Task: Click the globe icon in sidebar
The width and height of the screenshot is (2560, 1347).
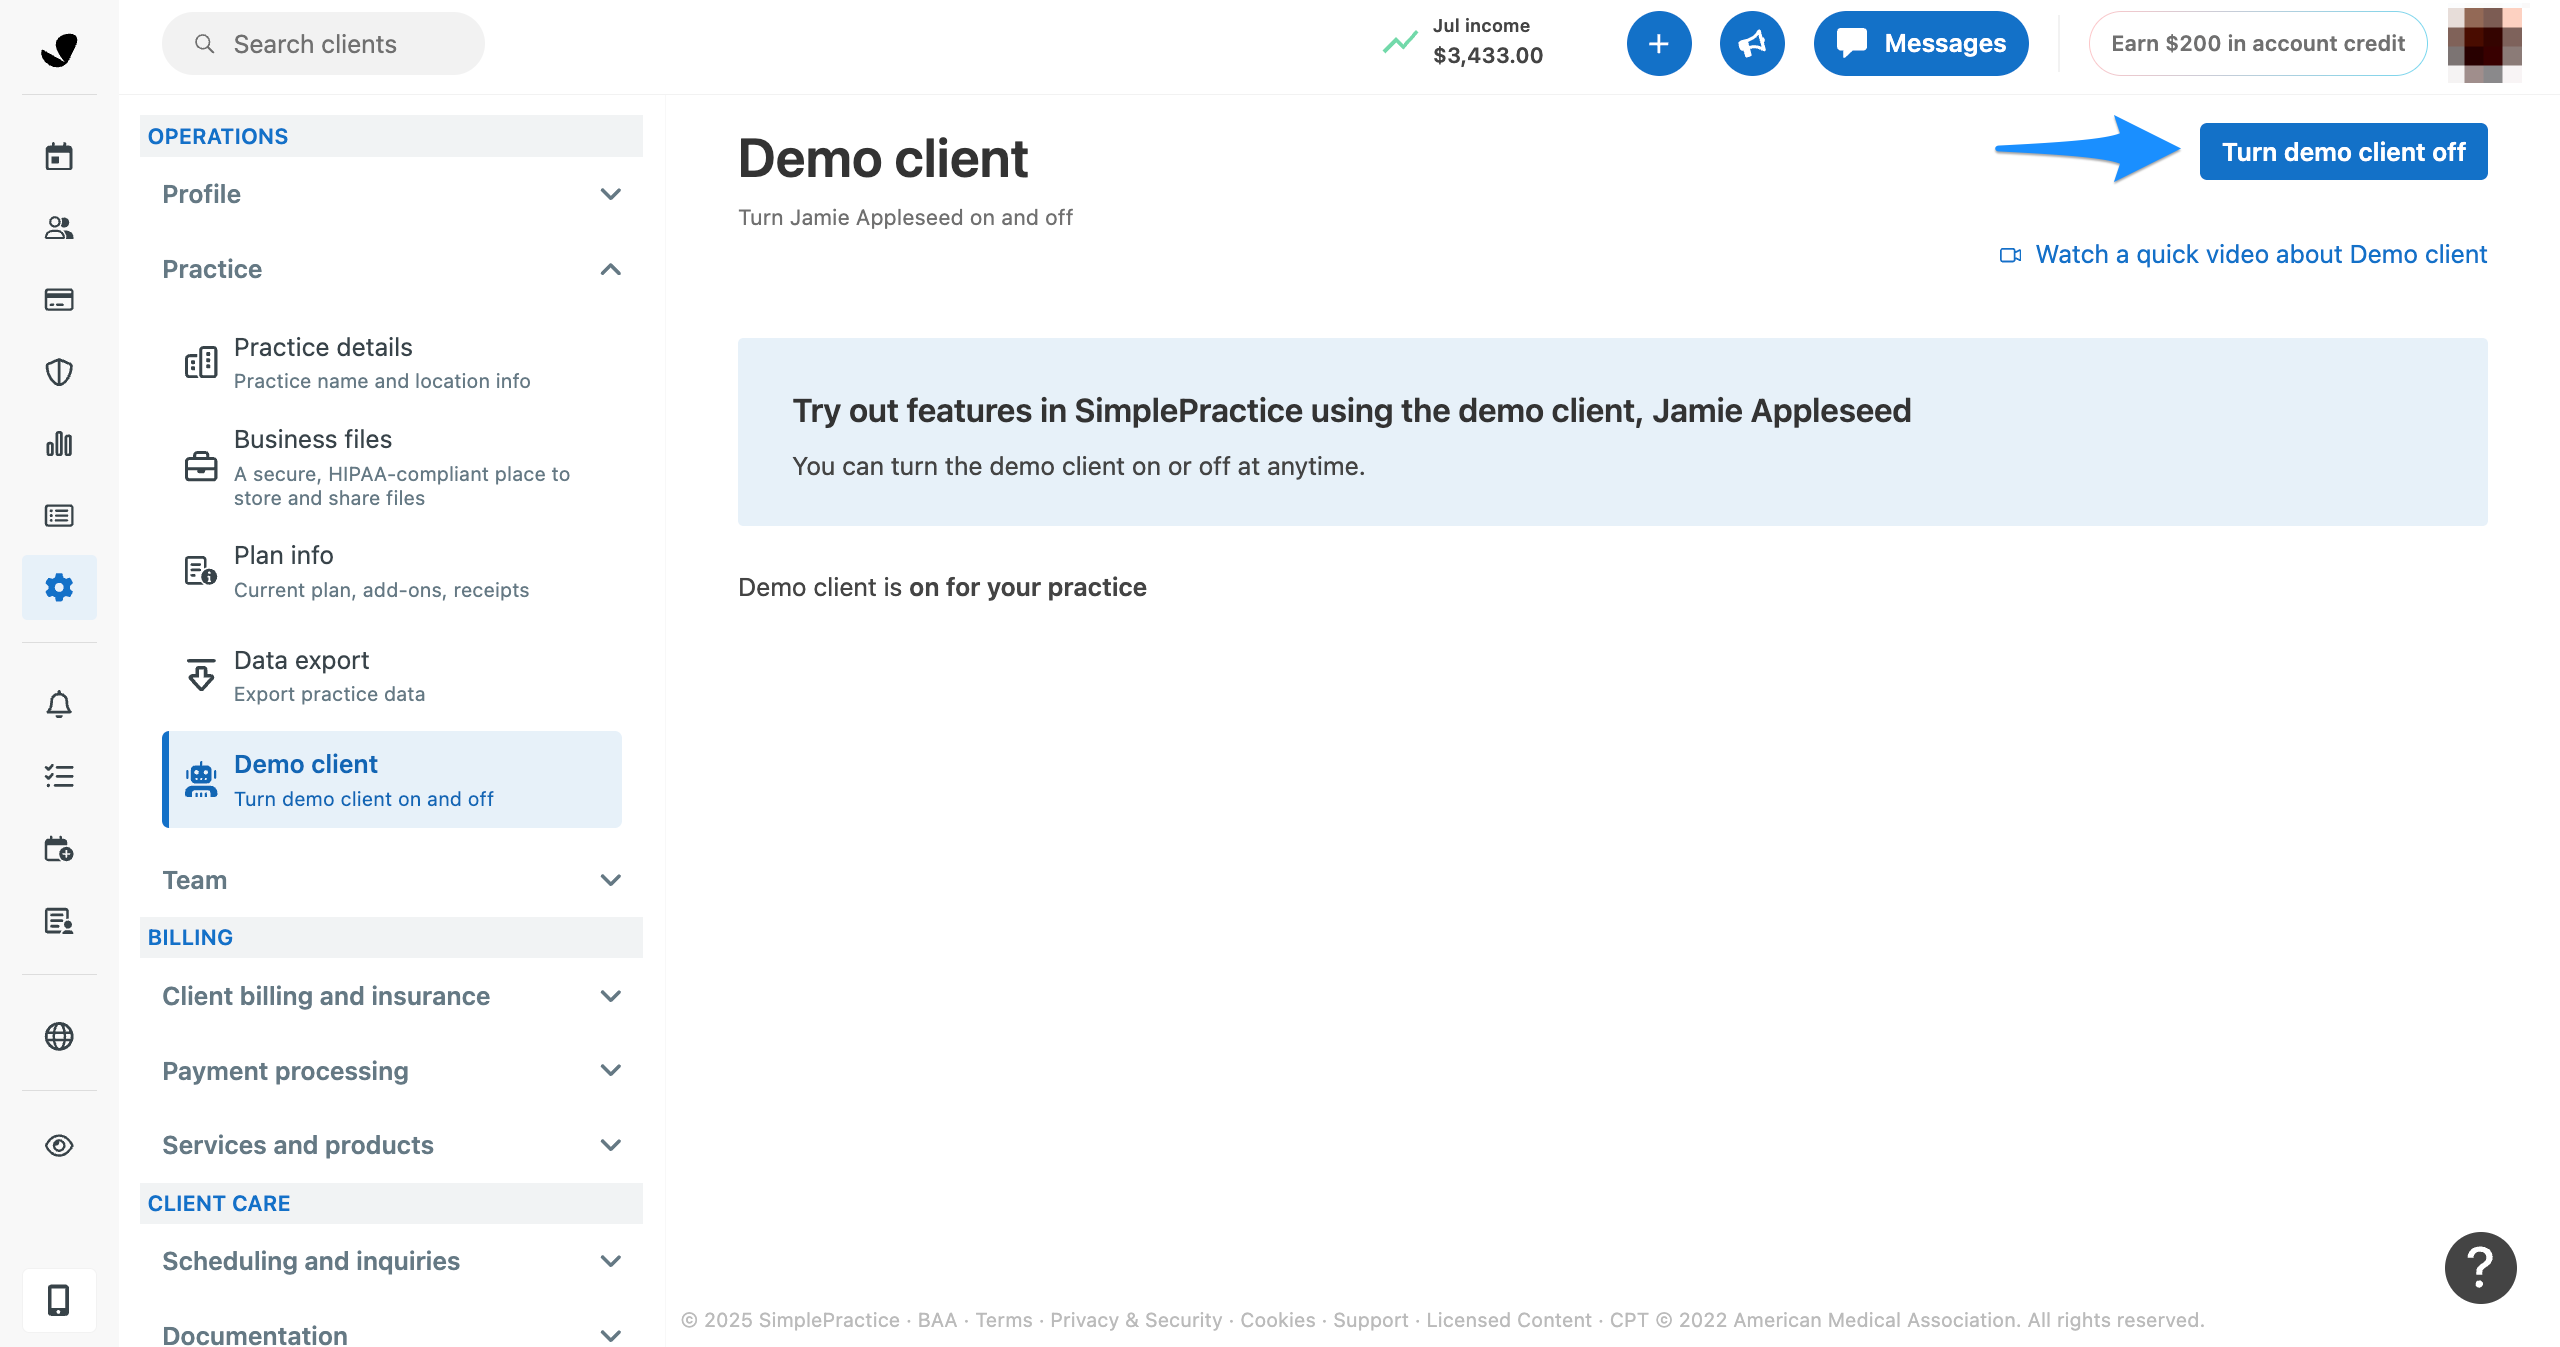Action: pyautogui.click(x=59, y=1036)
